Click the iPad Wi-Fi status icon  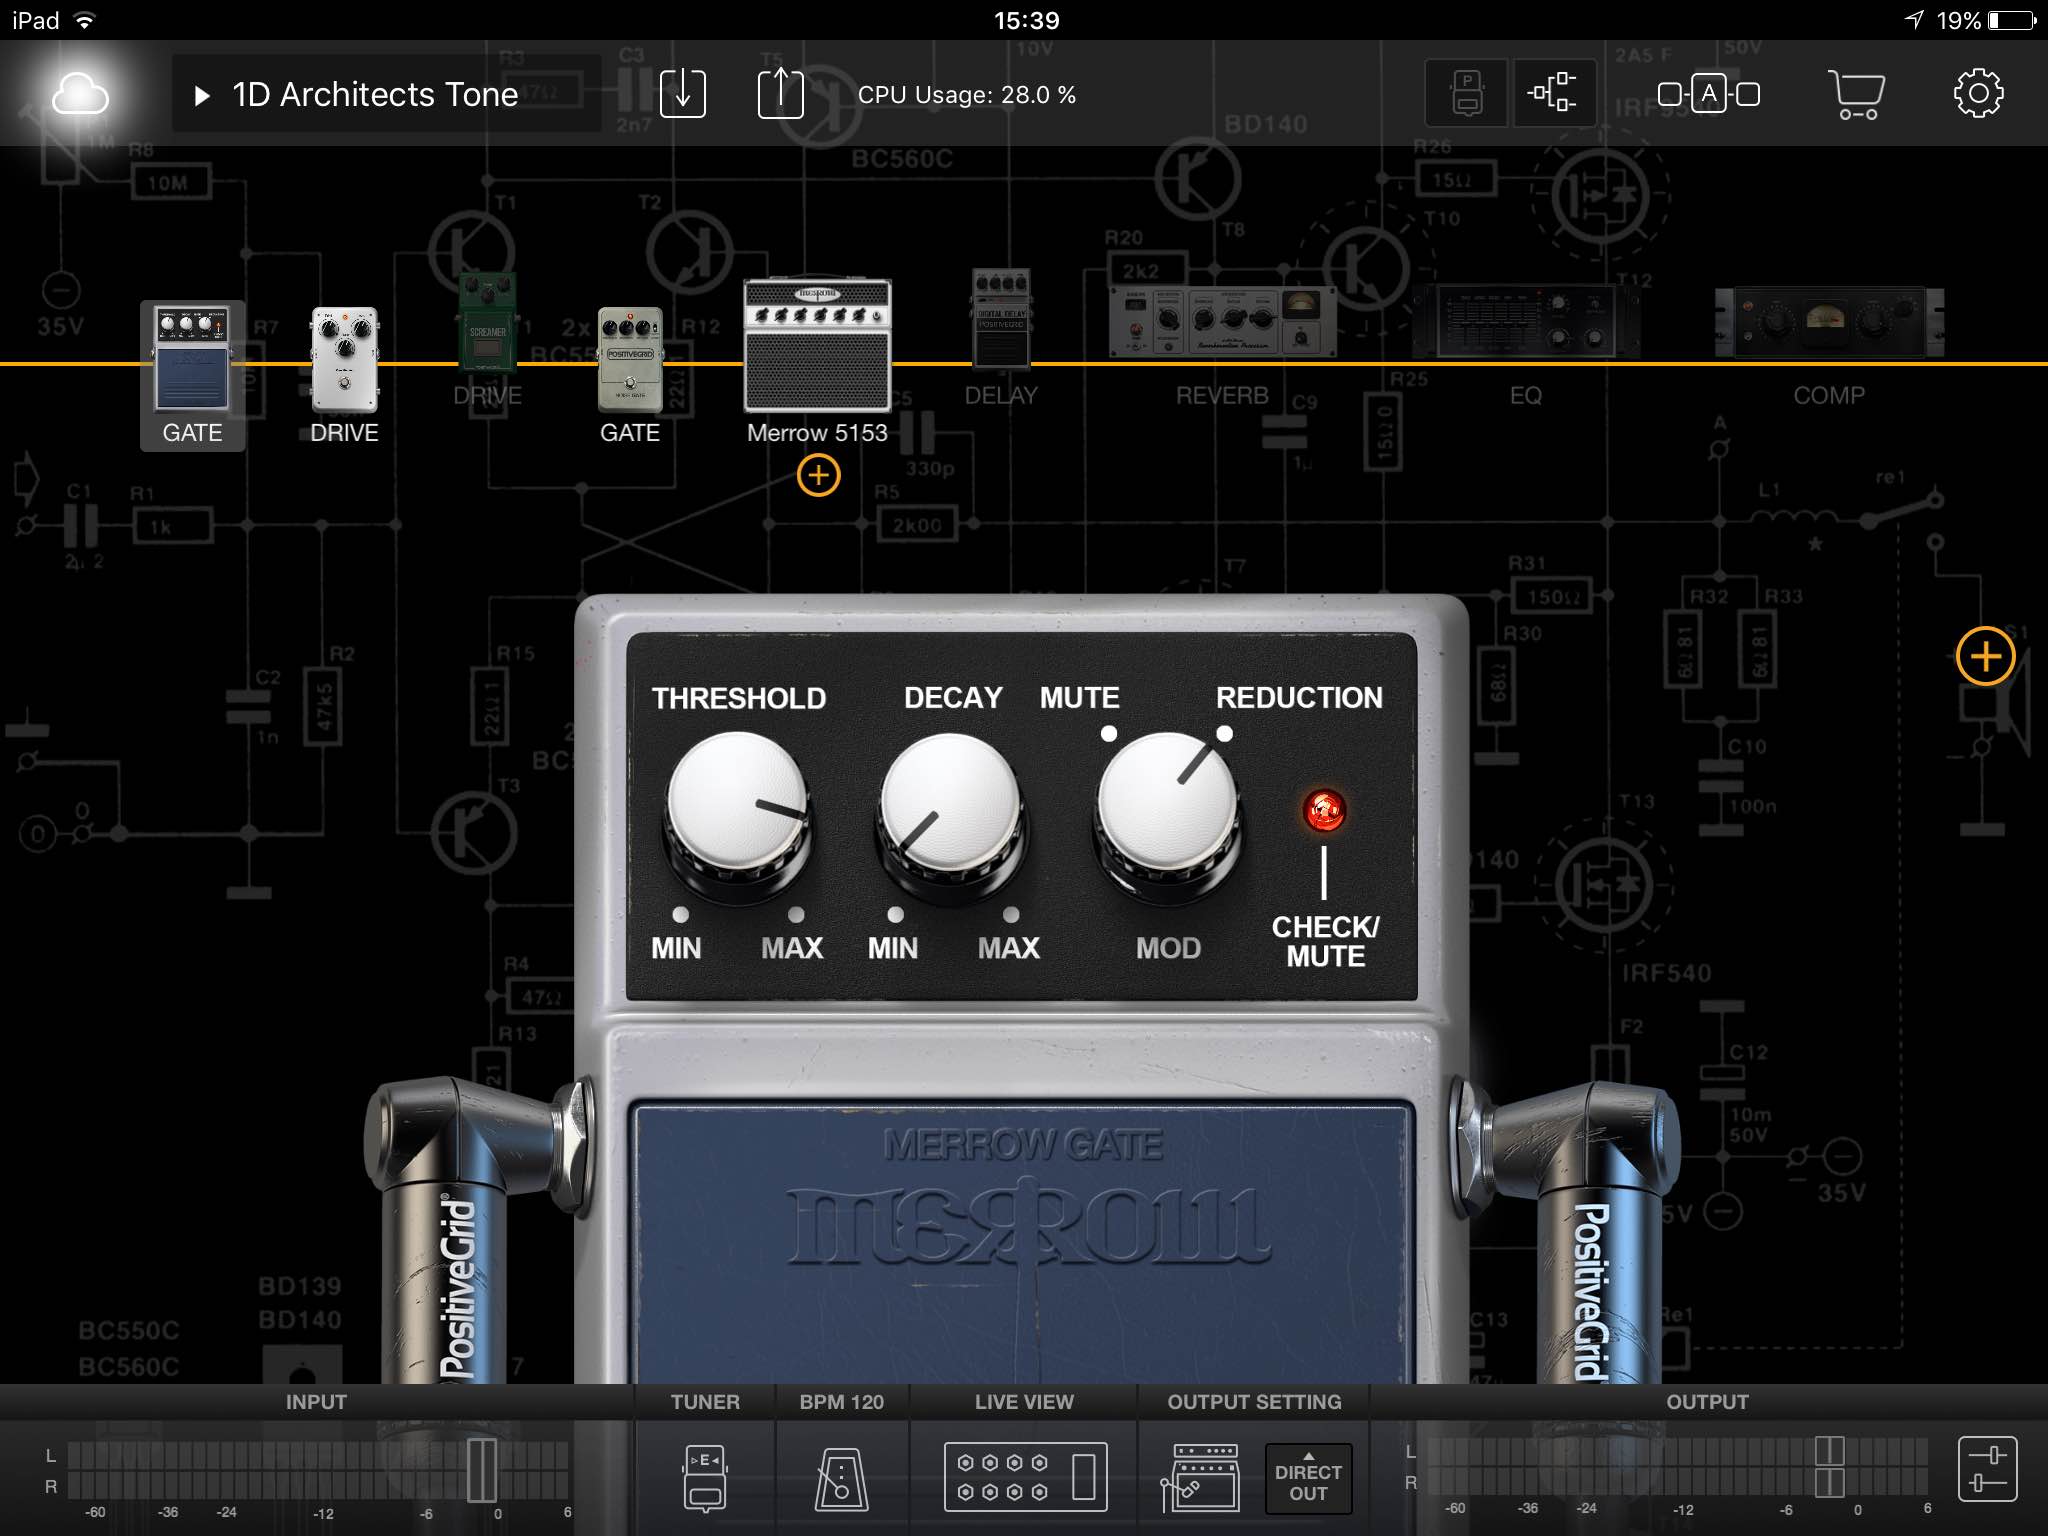tap(85, 20)
